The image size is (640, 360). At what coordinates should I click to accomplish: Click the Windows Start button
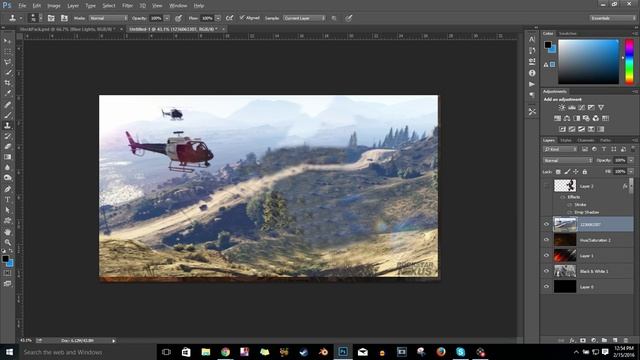(9, 352)
